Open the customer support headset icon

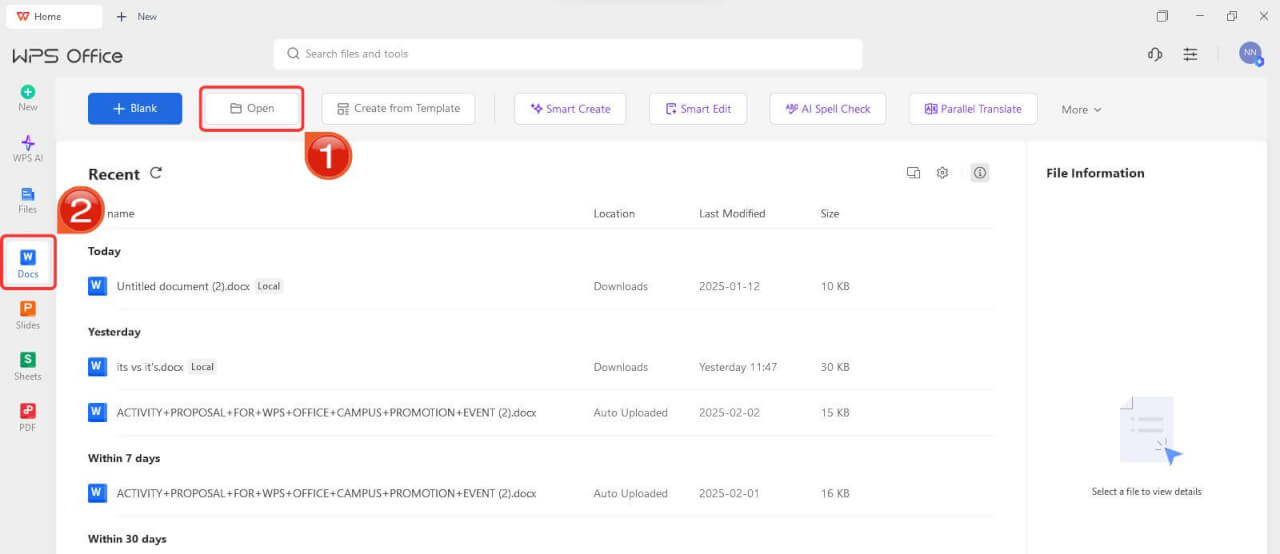1155,54
